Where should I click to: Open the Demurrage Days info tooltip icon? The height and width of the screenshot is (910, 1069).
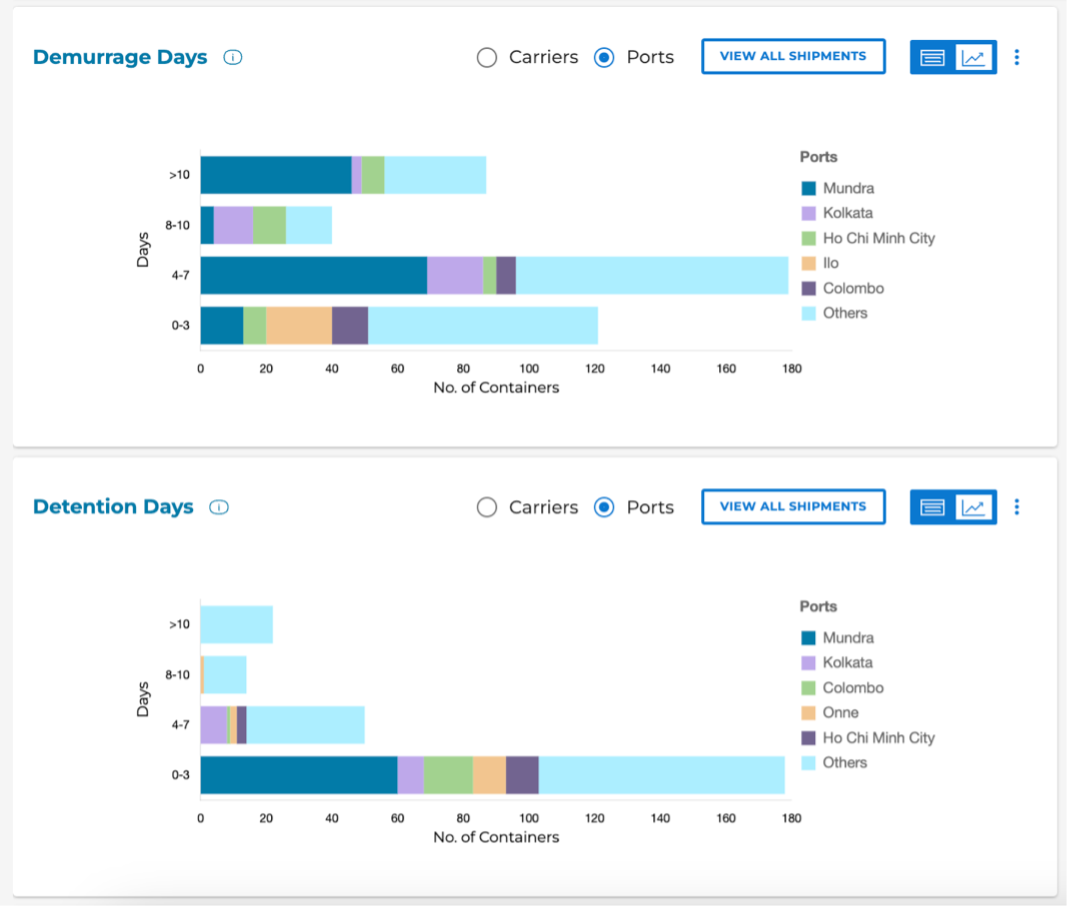tap(232, 57)
